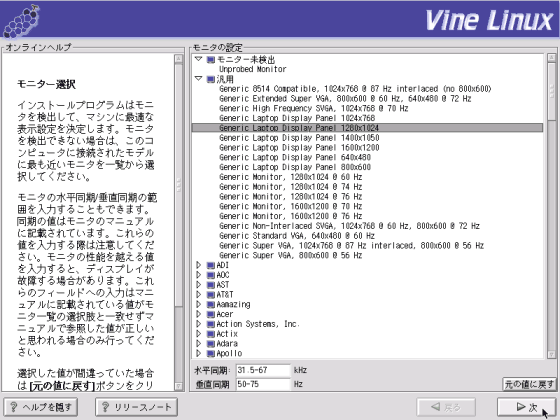Expand the Acer vendor group

[x=199, y=314]
